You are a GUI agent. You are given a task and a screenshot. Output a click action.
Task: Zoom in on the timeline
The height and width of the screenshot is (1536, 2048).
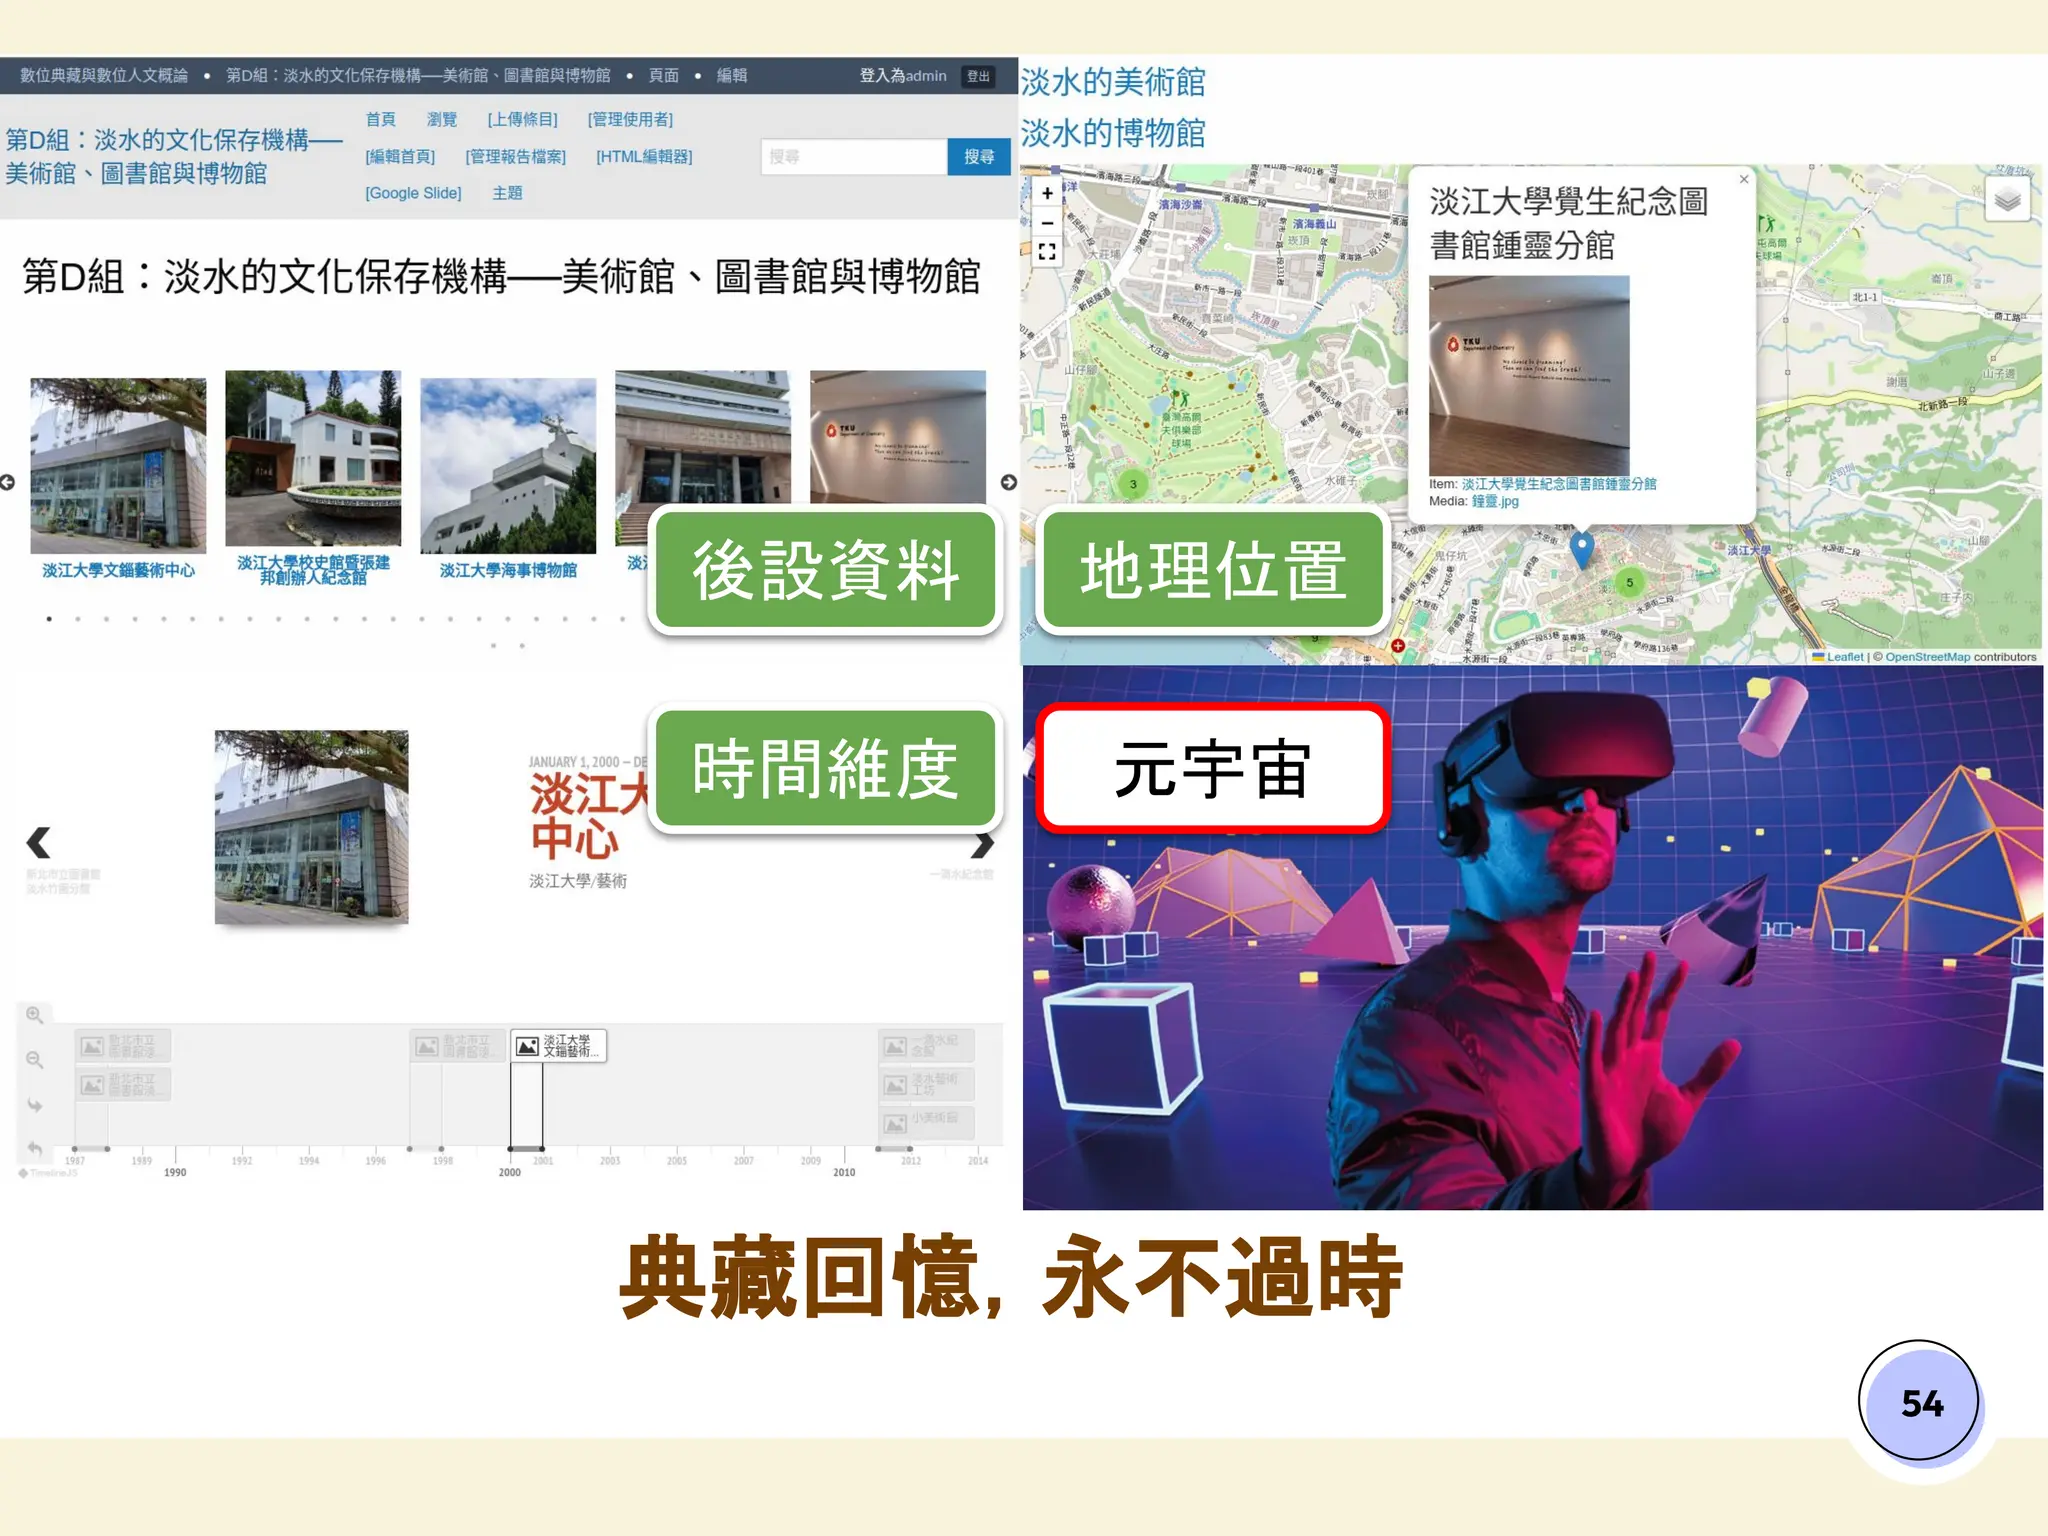(34, 1015)
